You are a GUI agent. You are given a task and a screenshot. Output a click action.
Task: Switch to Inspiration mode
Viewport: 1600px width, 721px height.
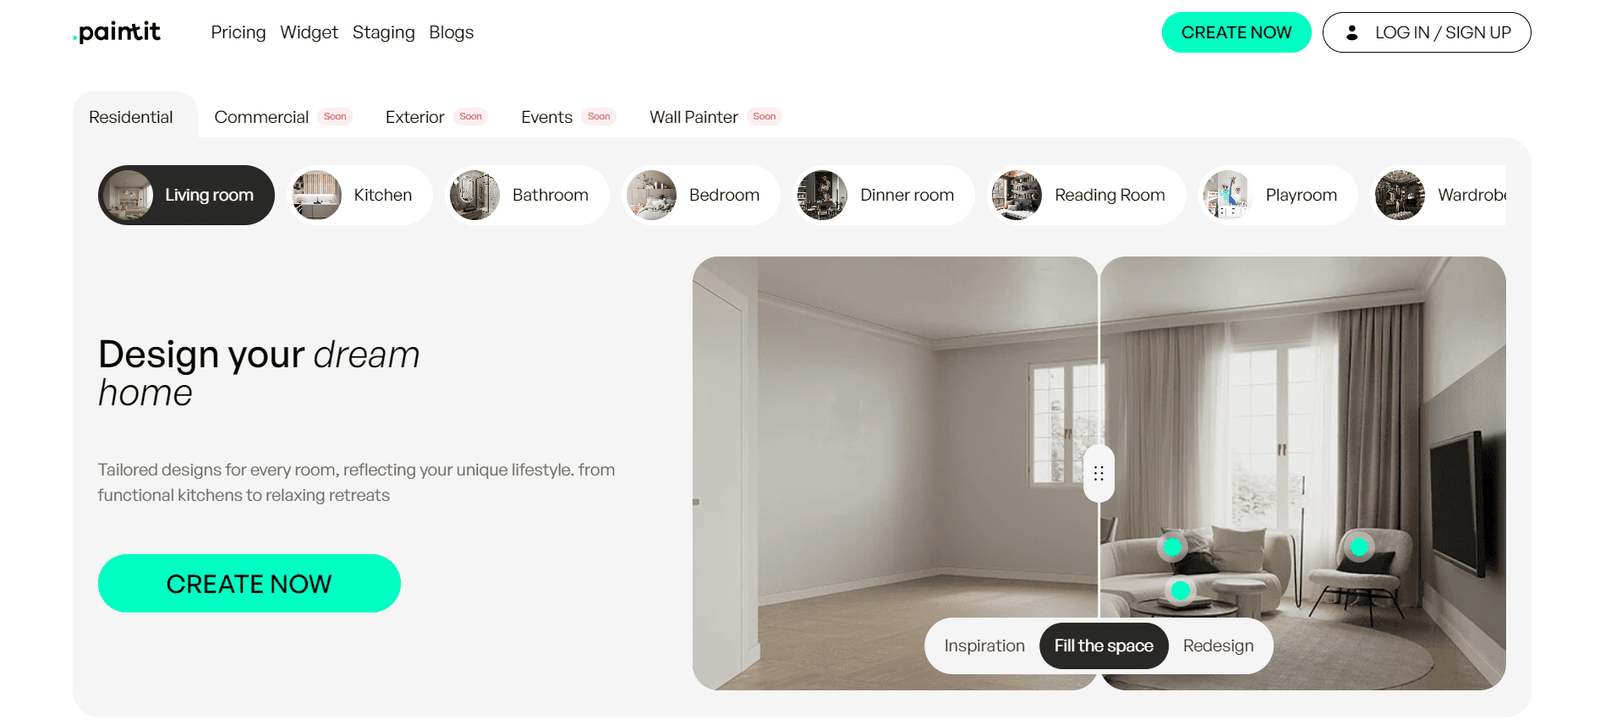coord(984,646)
